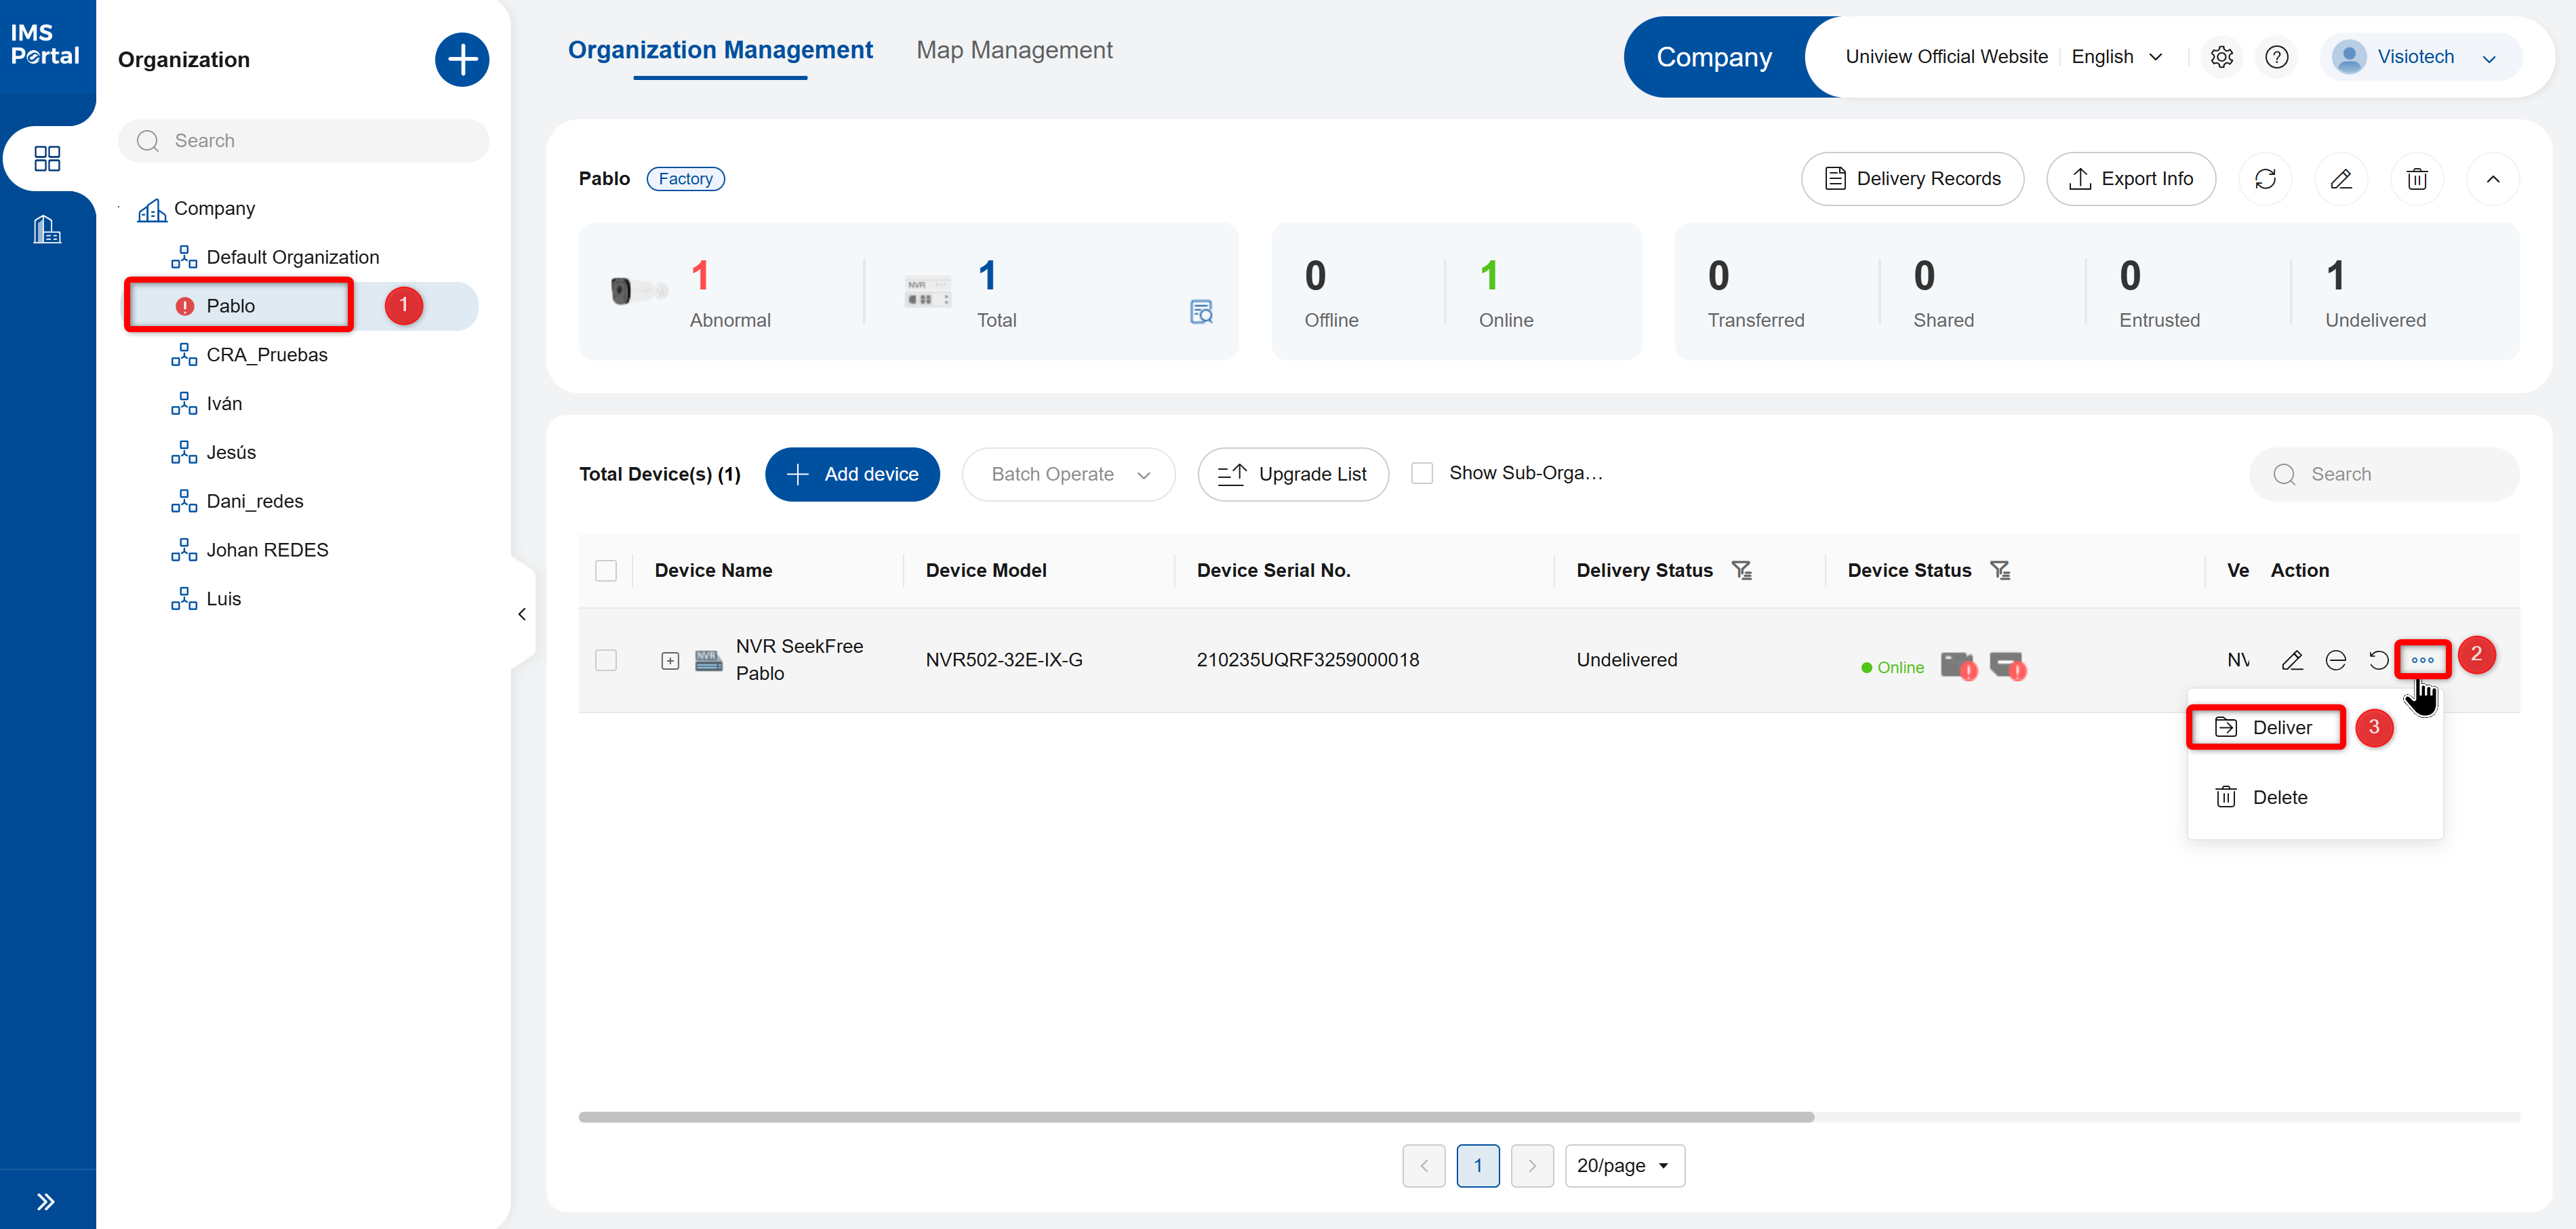The width and height of the screenshot is (2576, 1229).
Task: Refresh the Pablo organization info
Action: tap(2265, 179)
